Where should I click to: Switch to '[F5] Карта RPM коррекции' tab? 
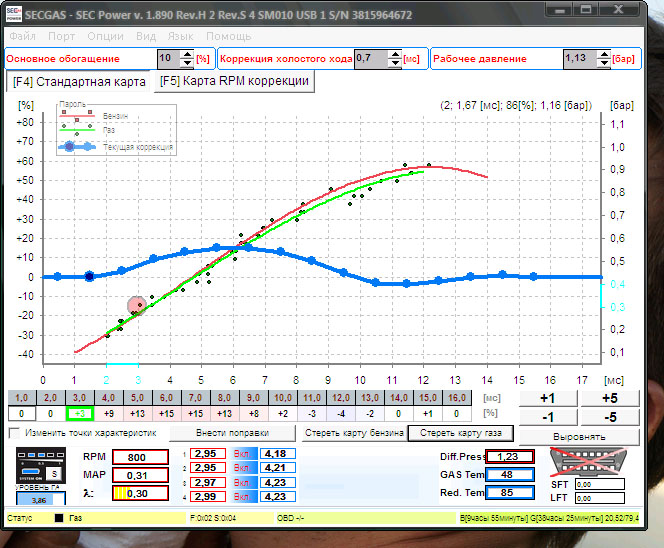tap(234, 81)
